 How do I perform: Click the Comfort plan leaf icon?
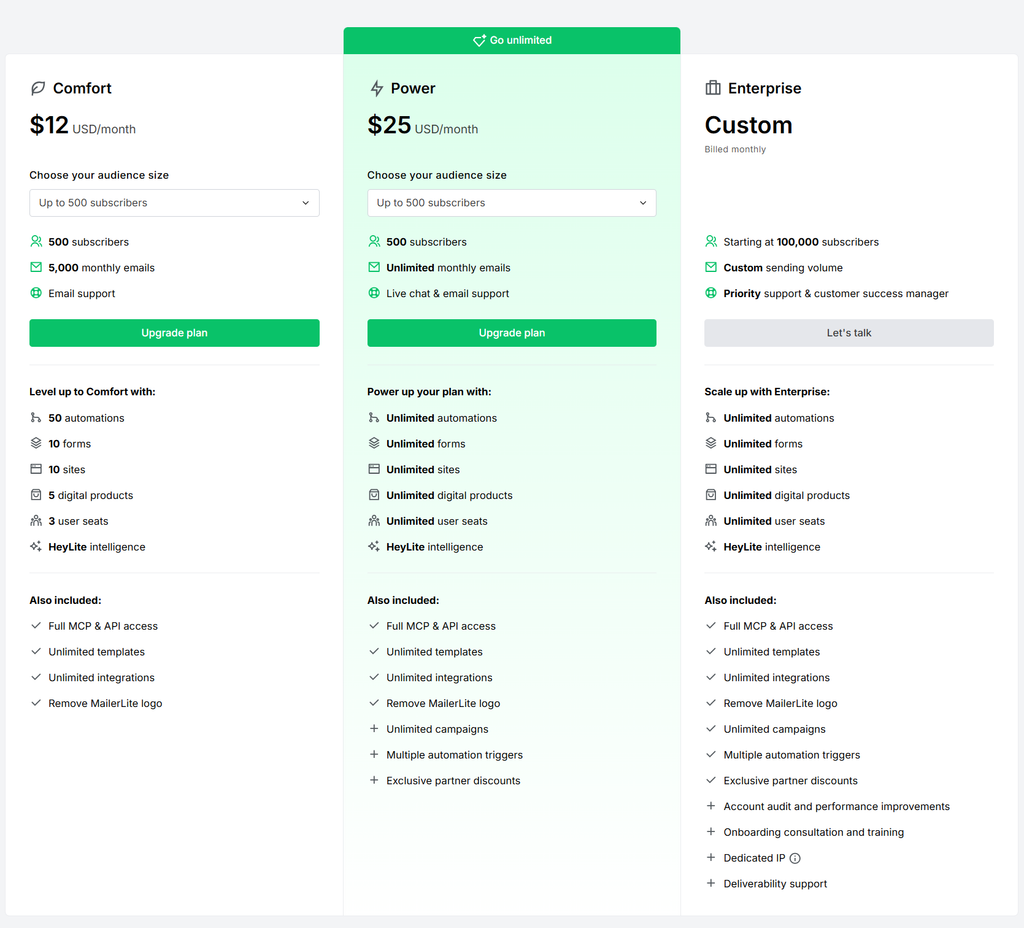click(38, 88)
